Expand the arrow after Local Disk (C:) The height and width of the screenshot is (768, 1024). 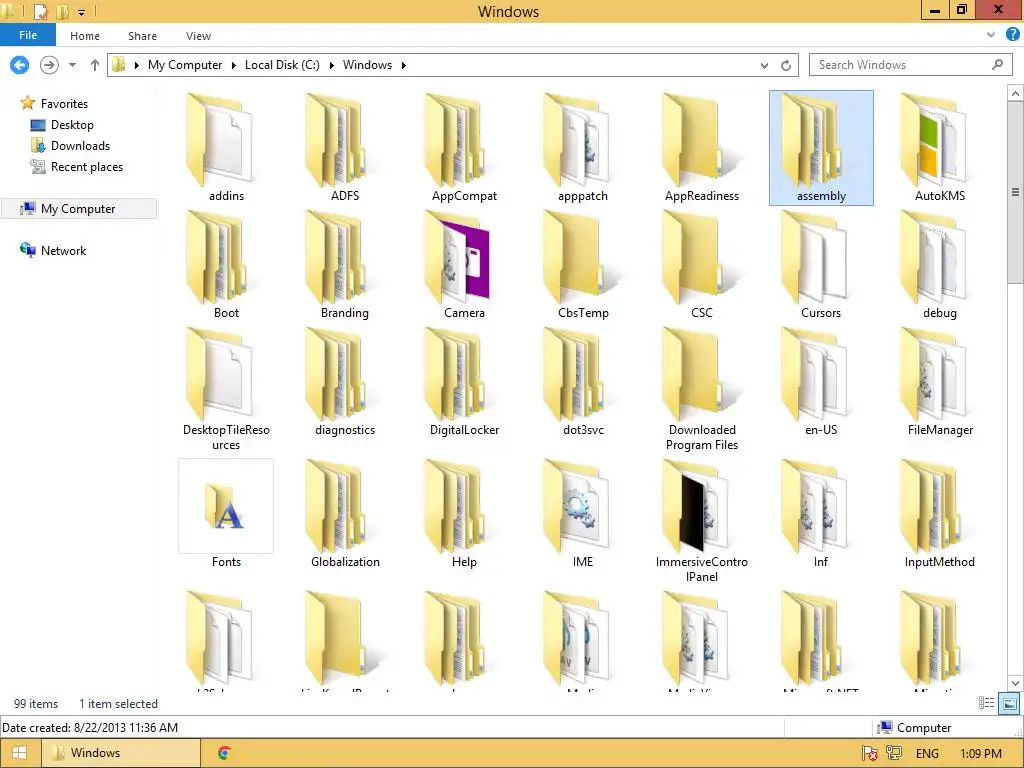coord(331,65)
